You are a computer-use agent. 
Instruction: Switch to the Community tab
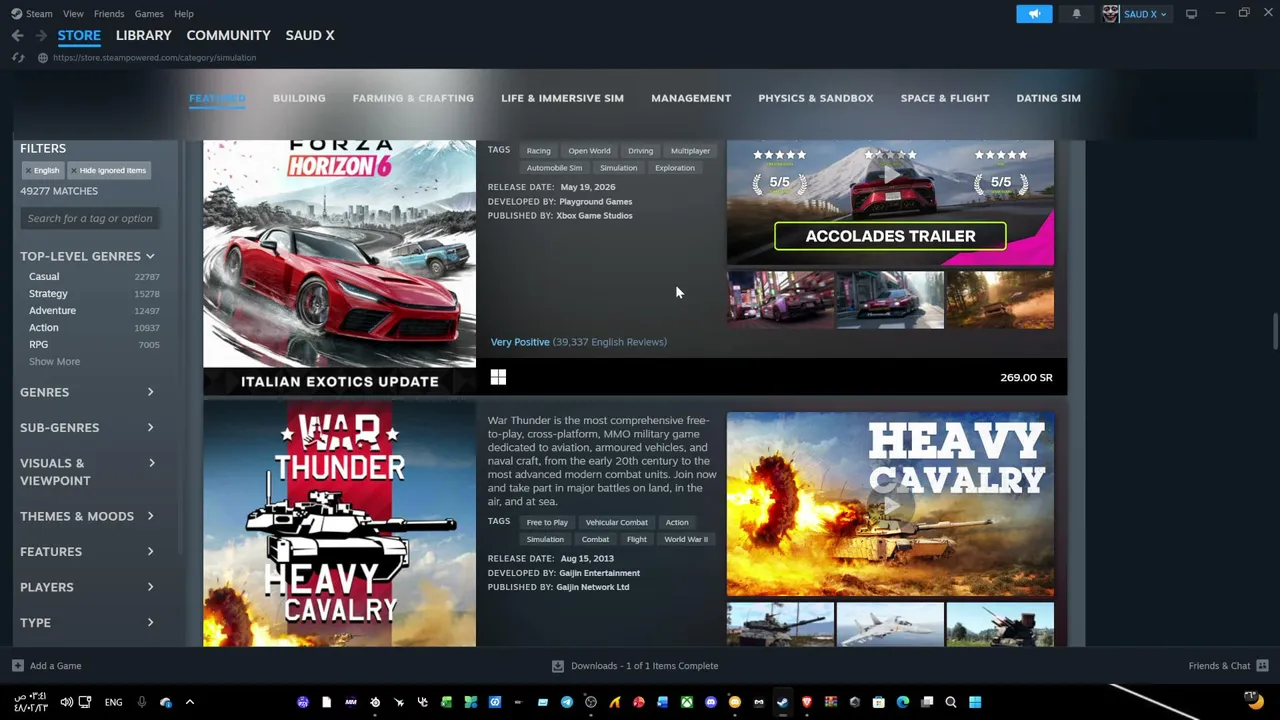[x=228, y=35]
